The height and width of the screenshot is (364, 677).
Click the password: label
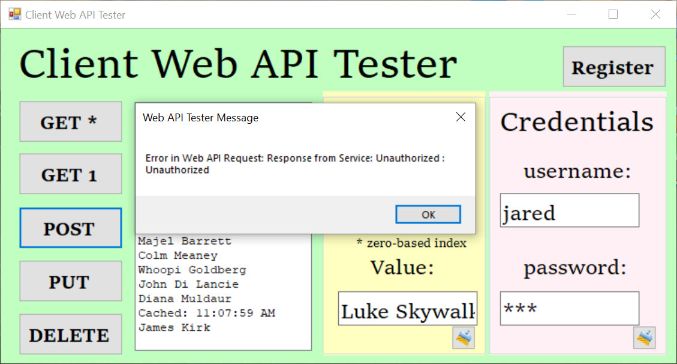(575, 268)
